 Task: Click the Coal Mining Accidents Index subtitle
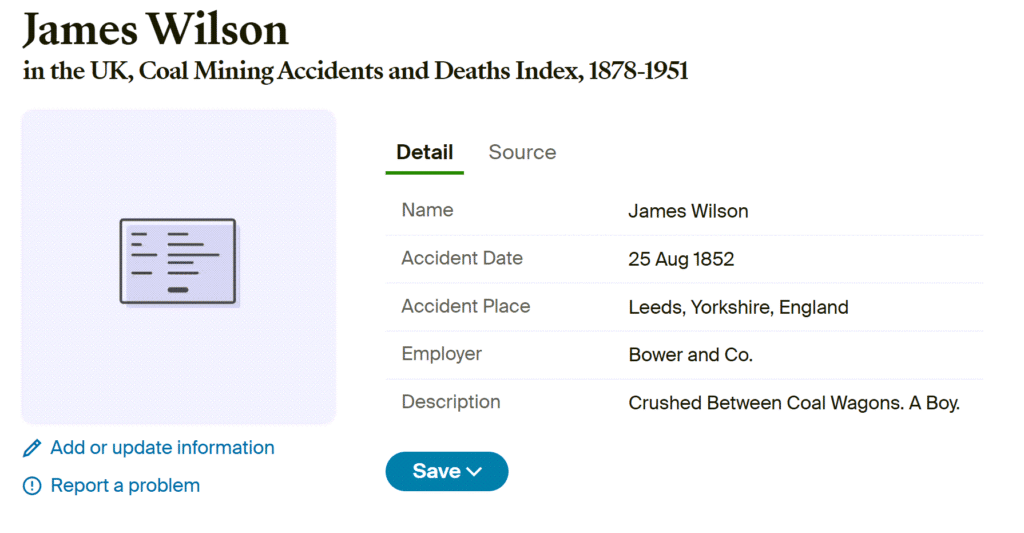pos(355,72)
